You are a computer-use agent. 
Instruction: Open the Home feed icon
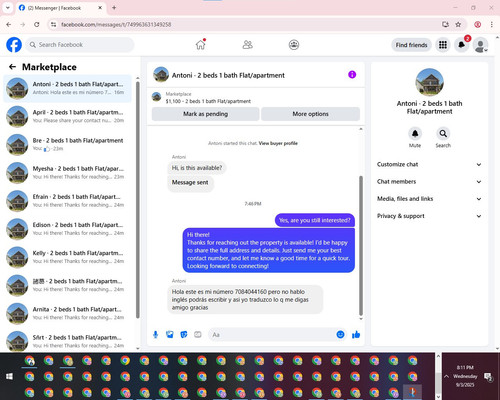(200, 45)
